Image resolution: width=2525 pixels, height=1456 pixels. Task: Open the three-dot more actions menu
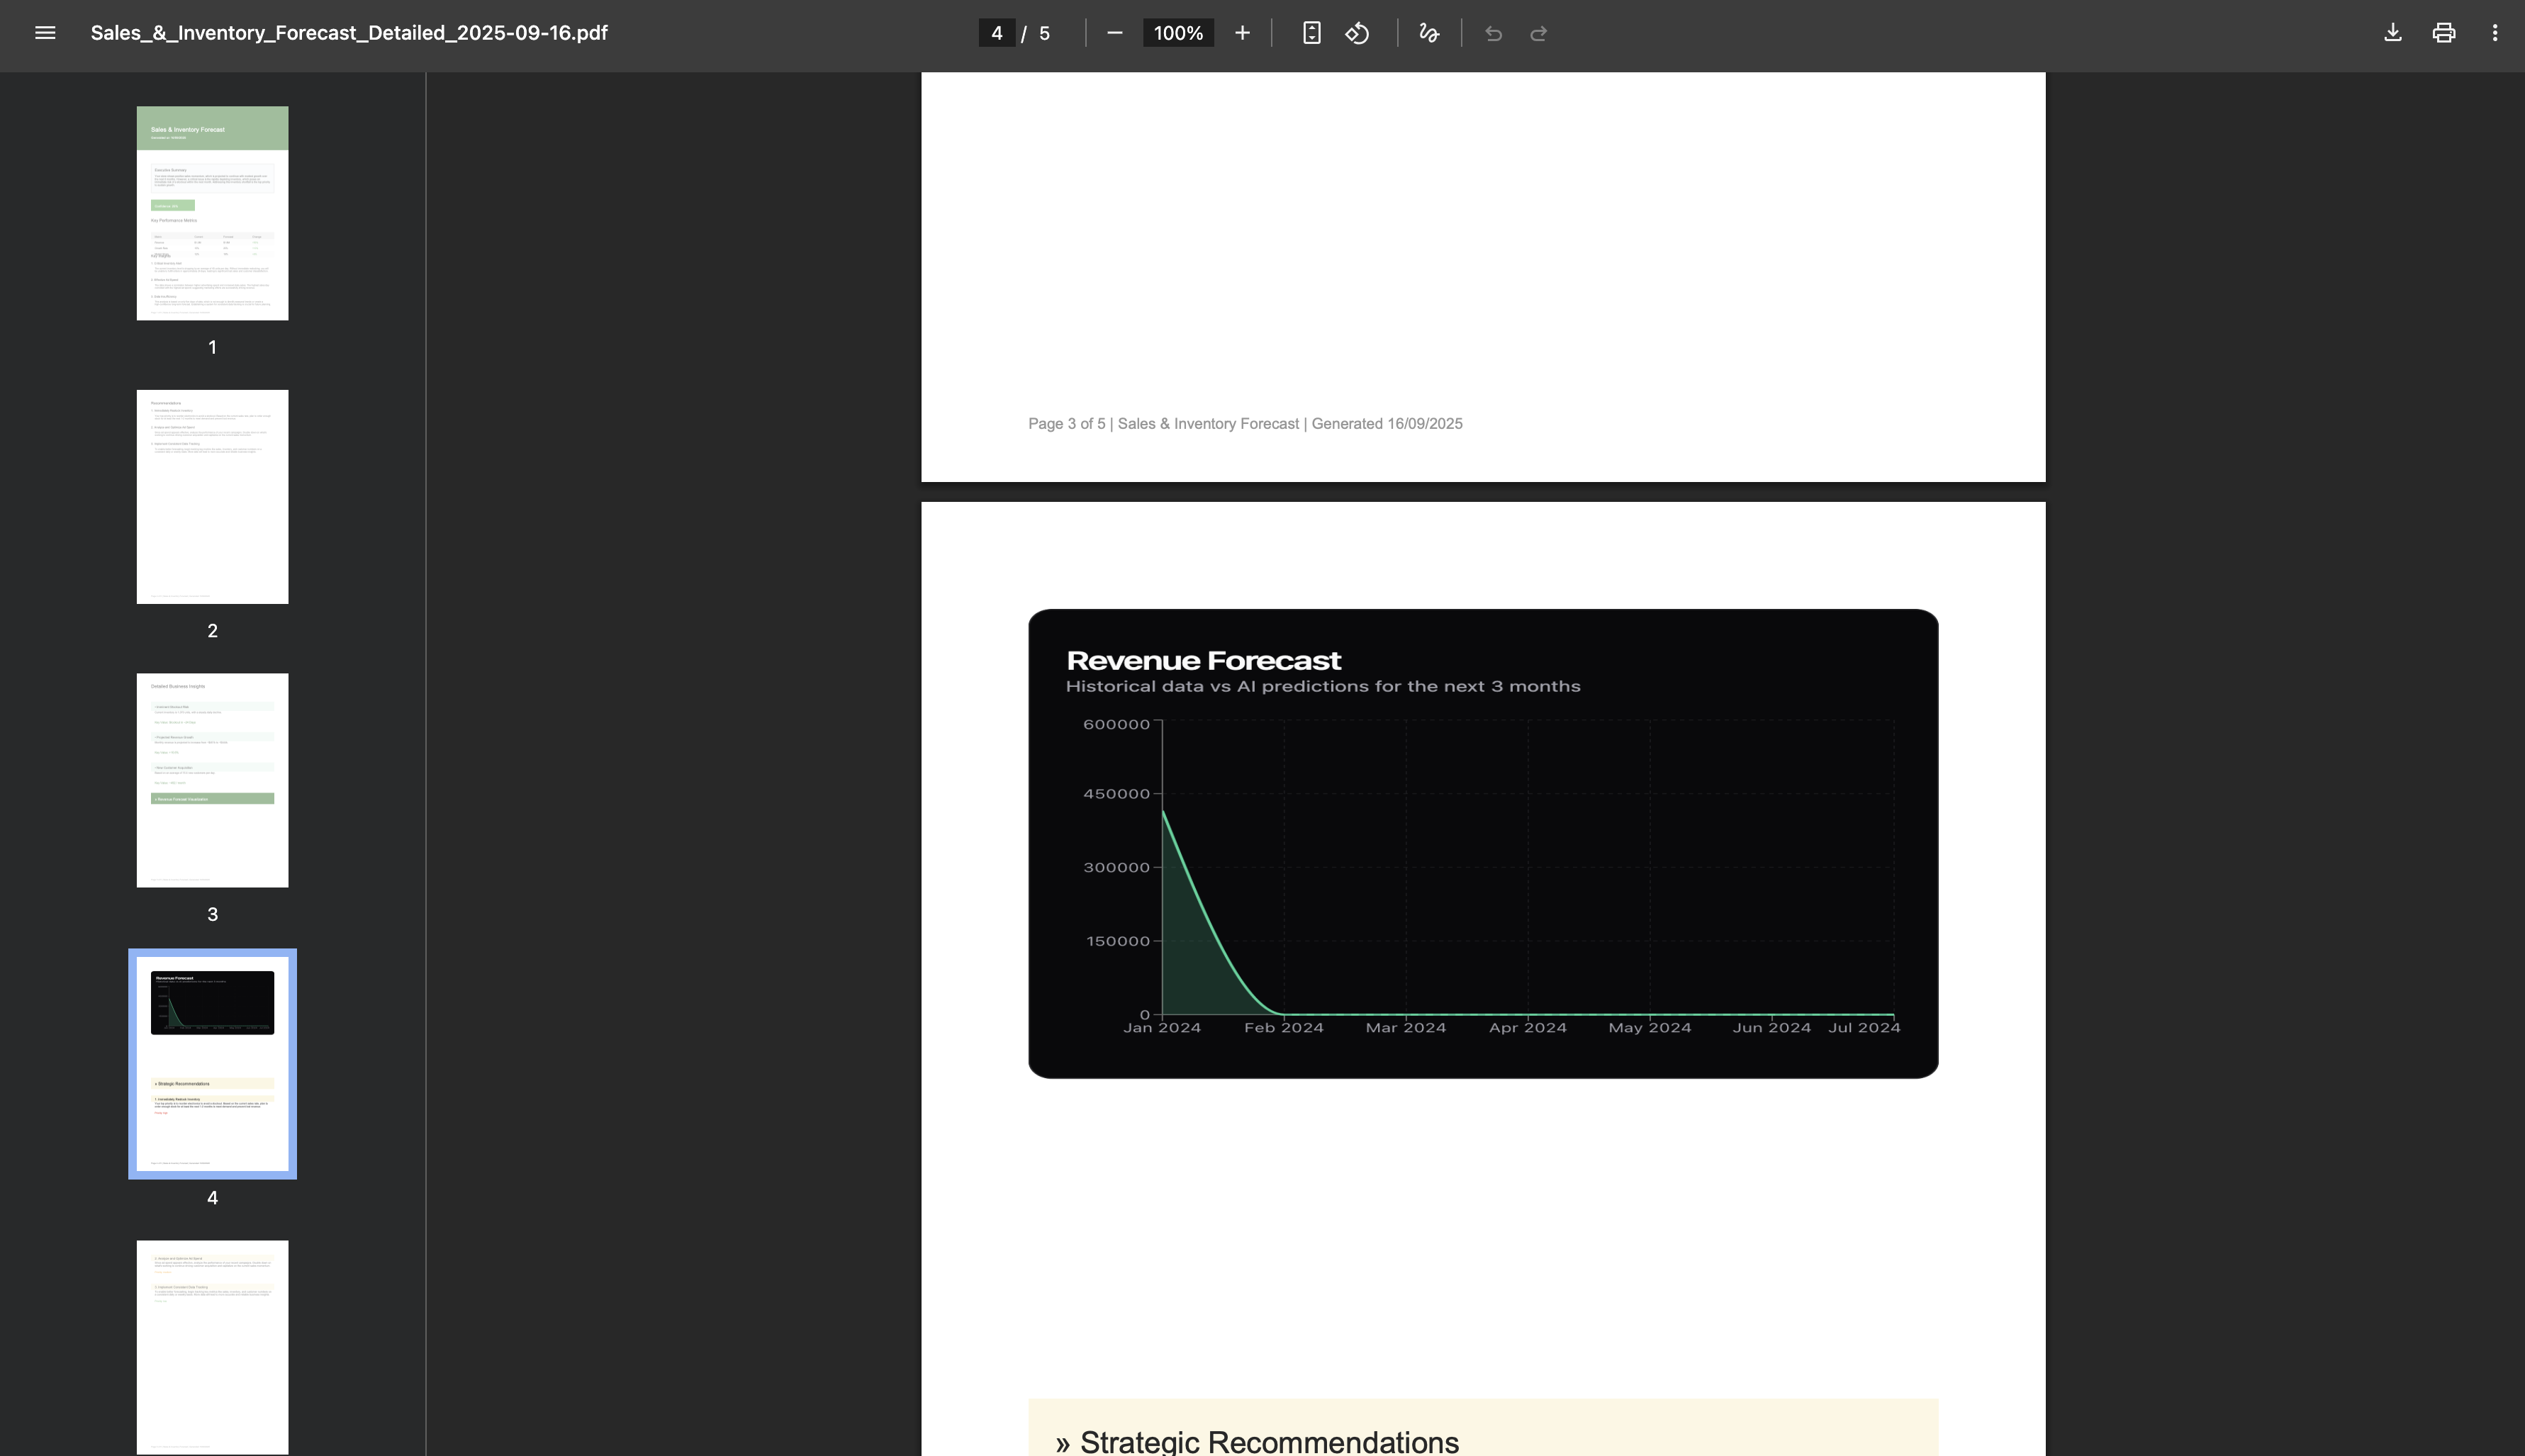point(2495,33)
